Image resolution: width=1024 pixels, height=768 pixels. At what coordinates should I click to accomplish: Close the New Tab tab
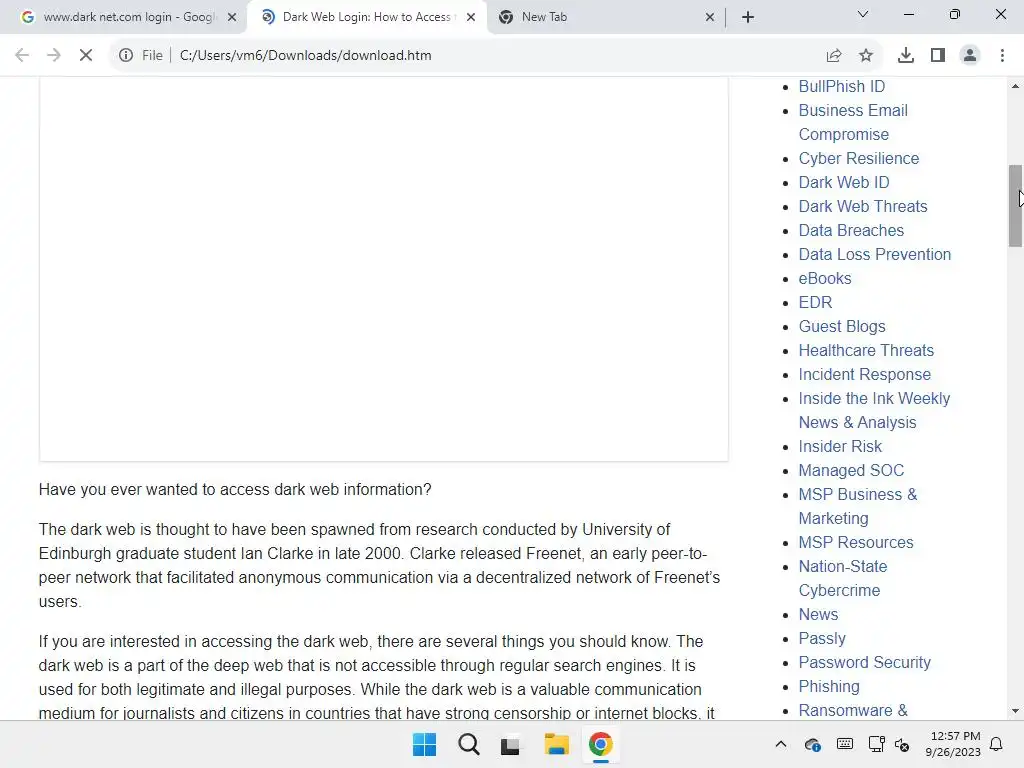[710, 17]
